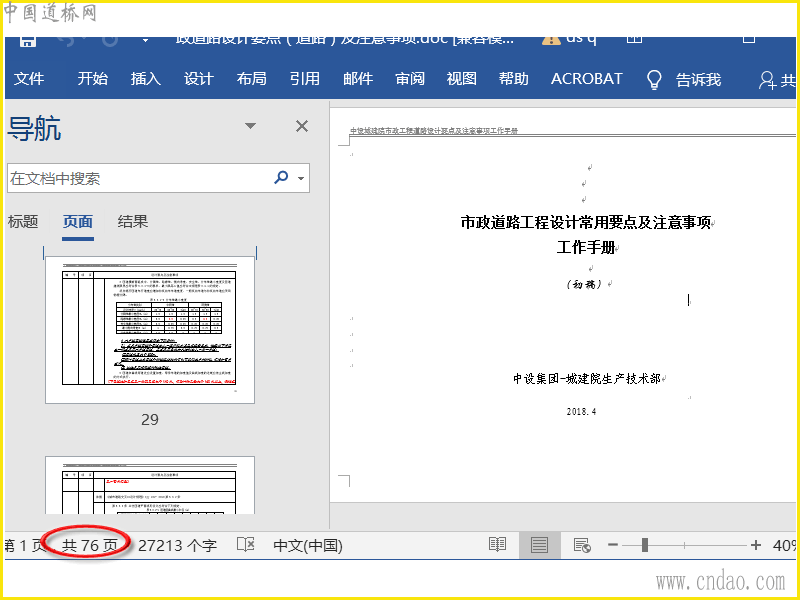Open the Quick Access Toolbar customize arrow

(x=145, y=40)
